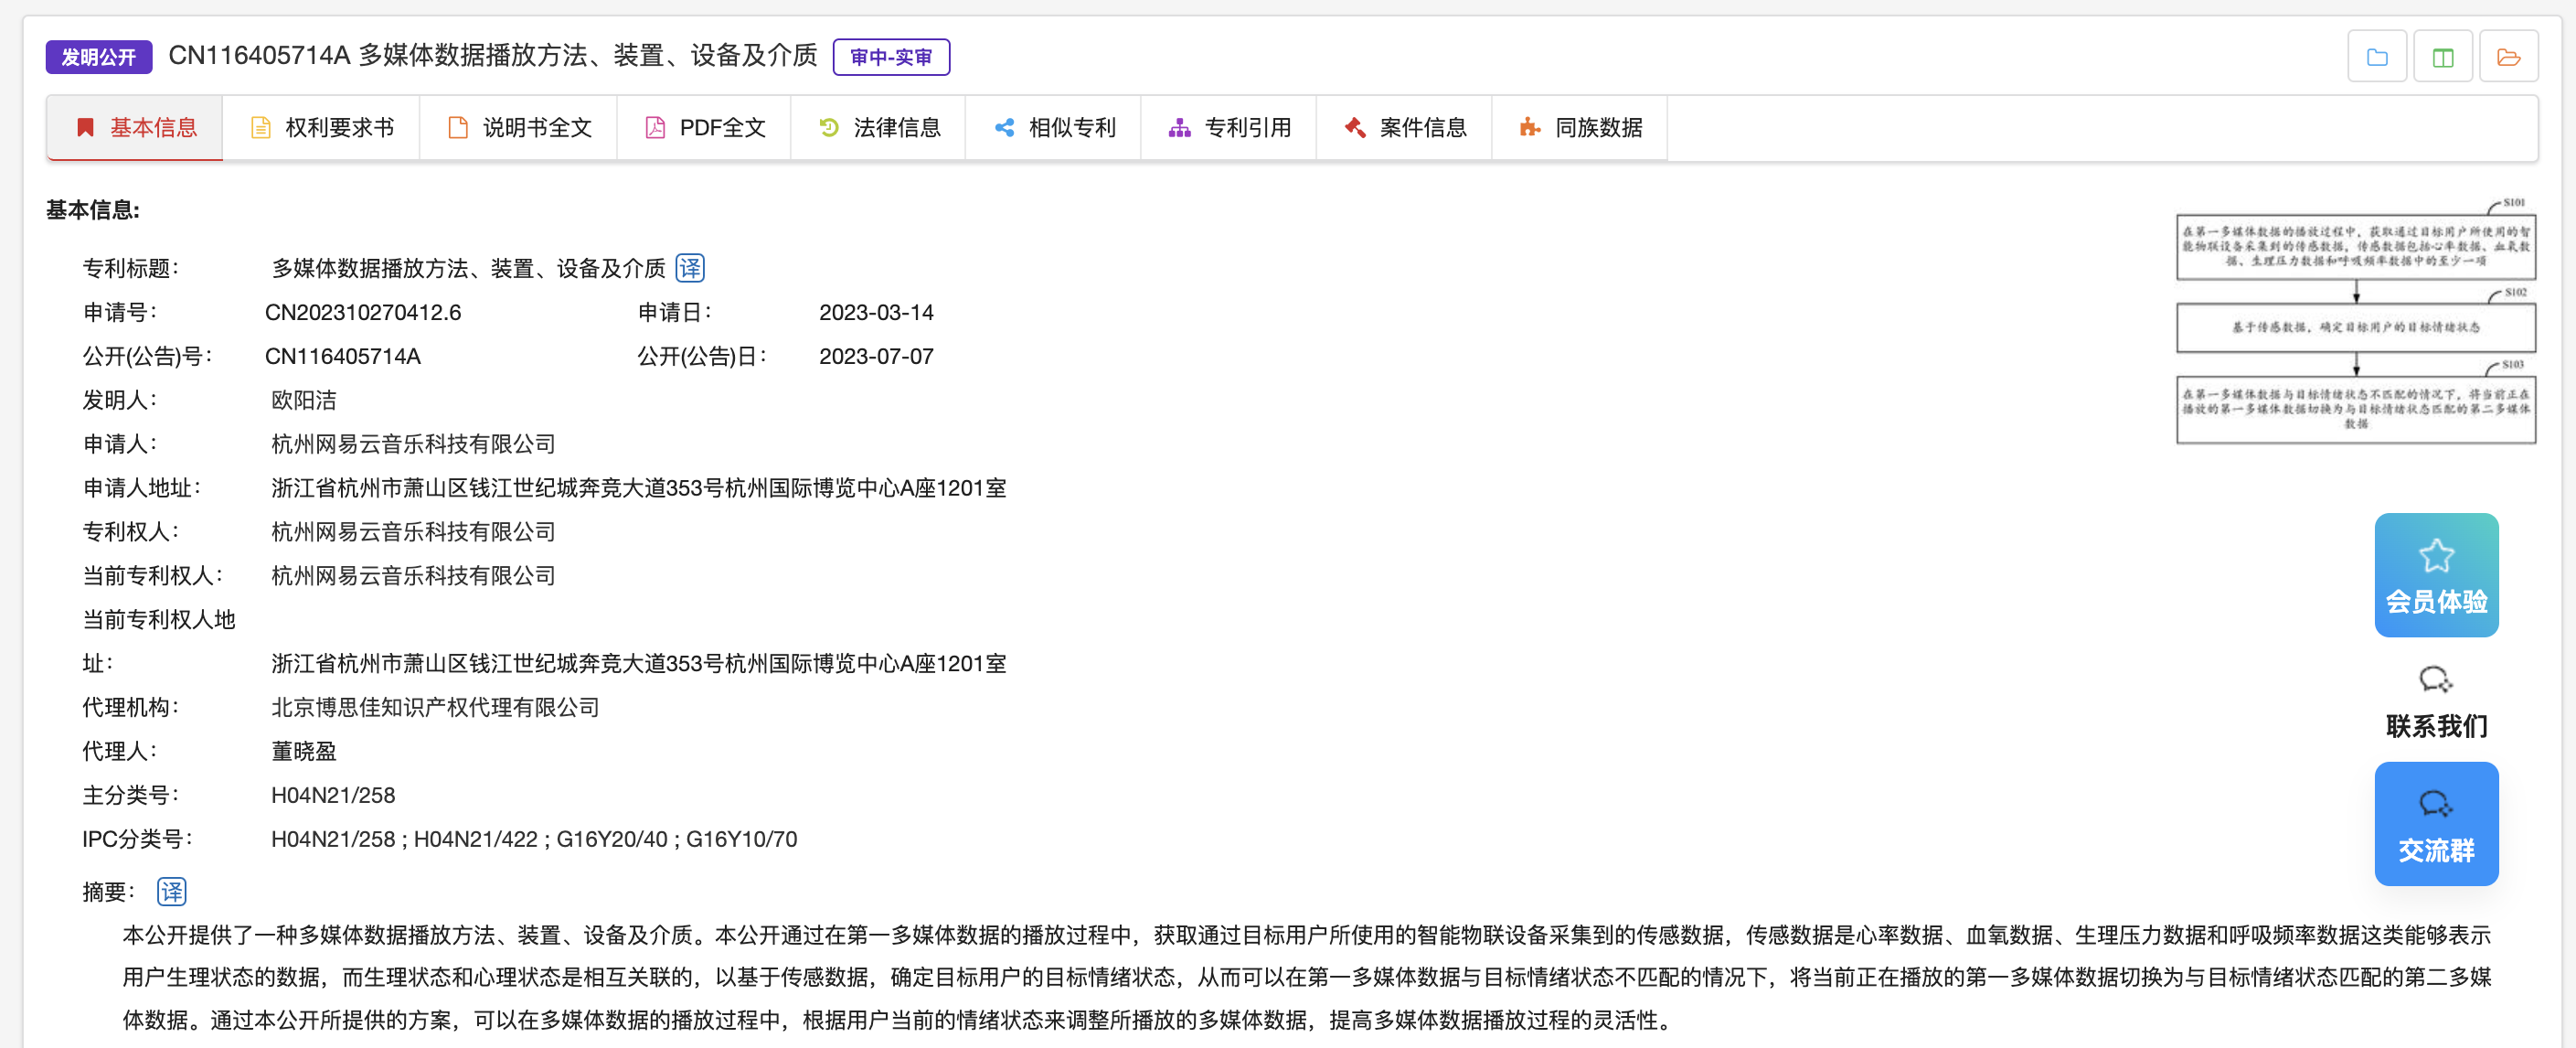Select the 同族数据 family data tab

[1580, 128]
